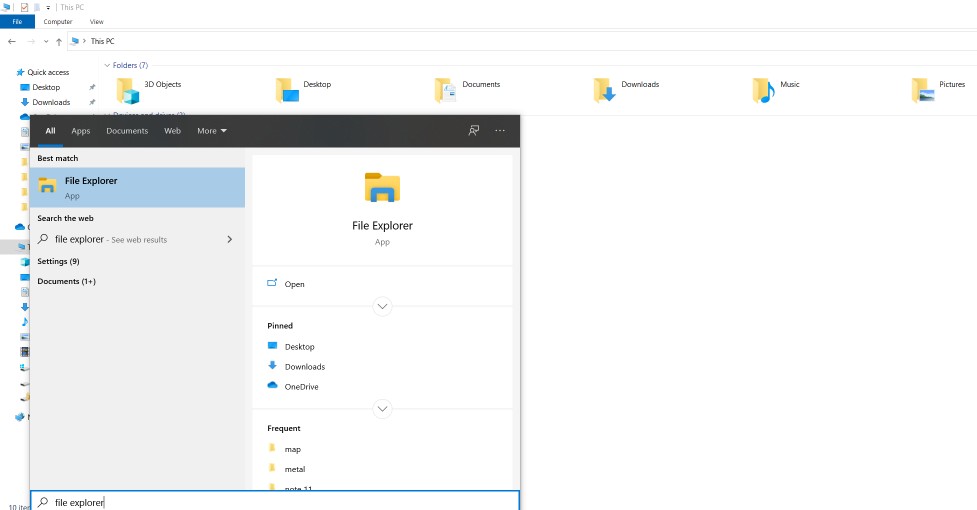Click the PC icon in the address bar
The image size is (977, 510).
pyautogui.click(x=75, y=41)
